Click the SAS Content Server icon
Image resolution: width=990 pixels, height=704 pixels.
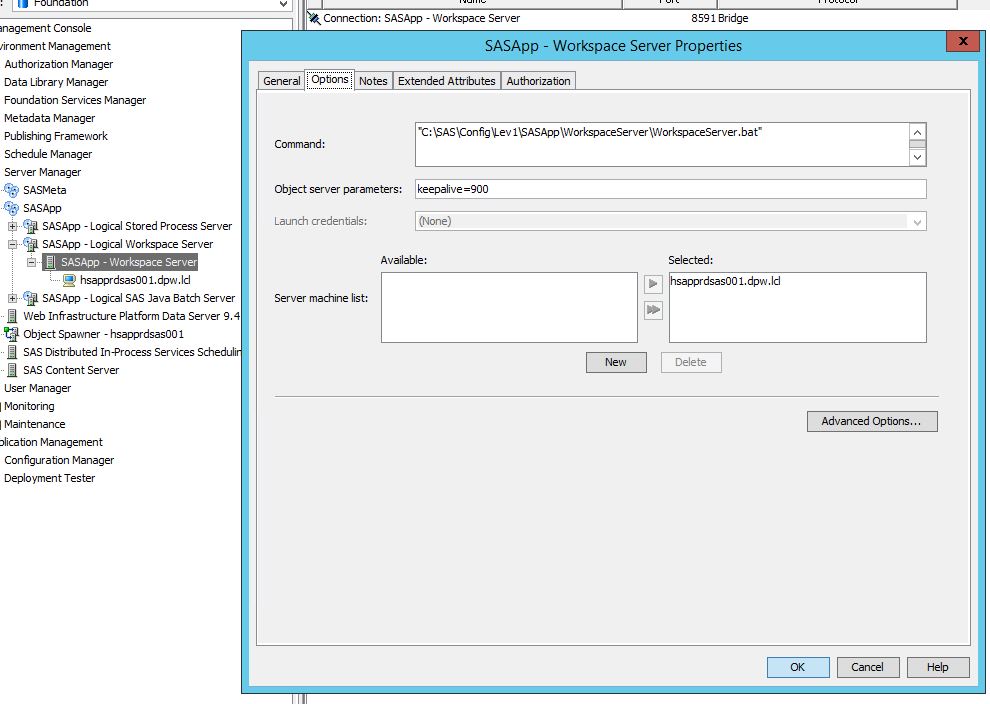click(x=11, y=370)
